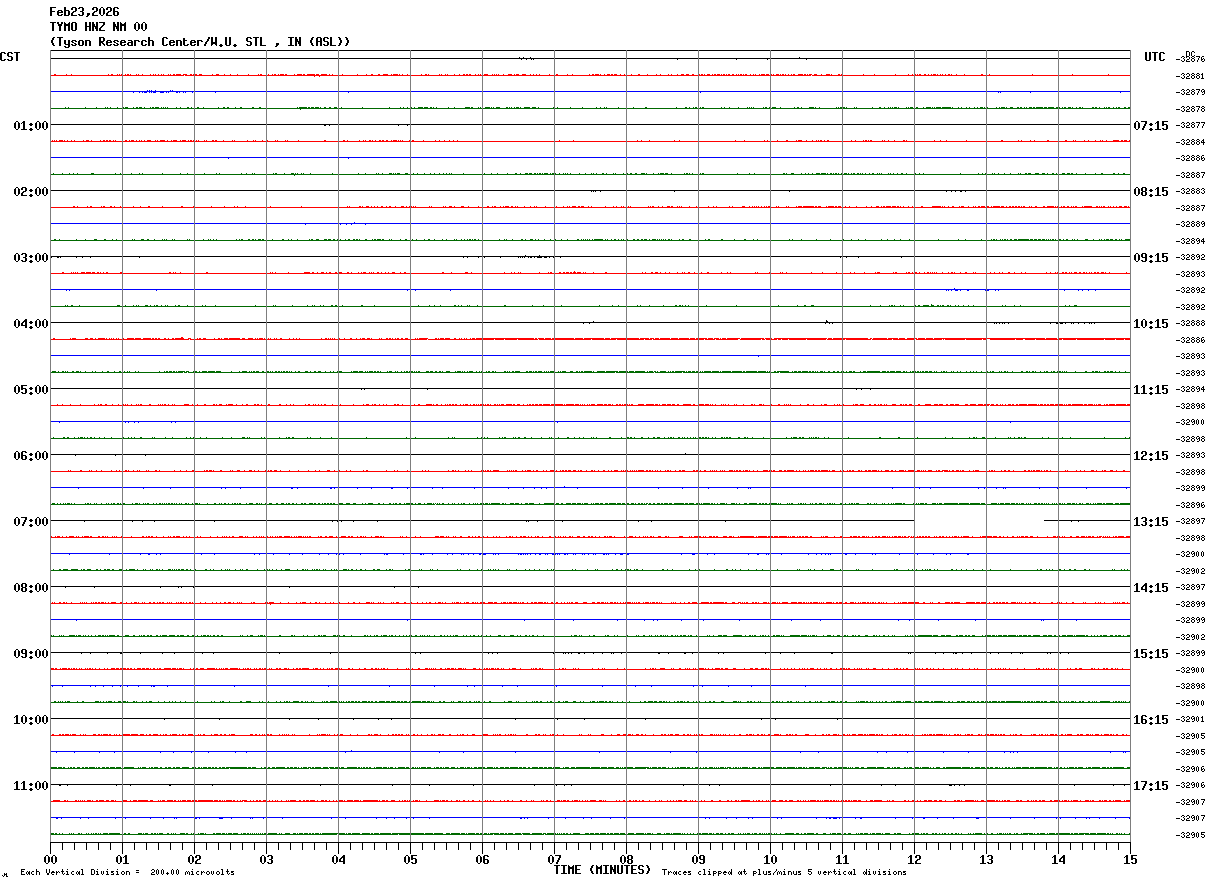Click minute 07 on the time axis
Viewport: 1210px width, 886px height.
pos(554,859)
